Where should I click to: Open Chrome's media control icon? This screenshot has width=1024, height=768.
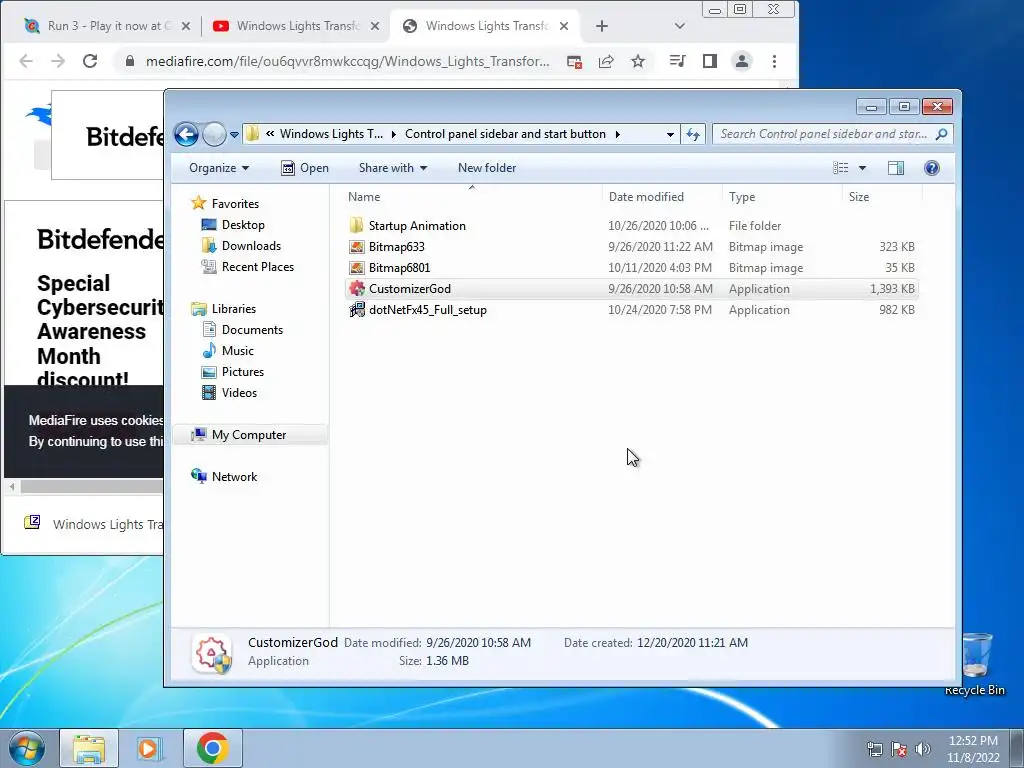(x=677, y=61)
